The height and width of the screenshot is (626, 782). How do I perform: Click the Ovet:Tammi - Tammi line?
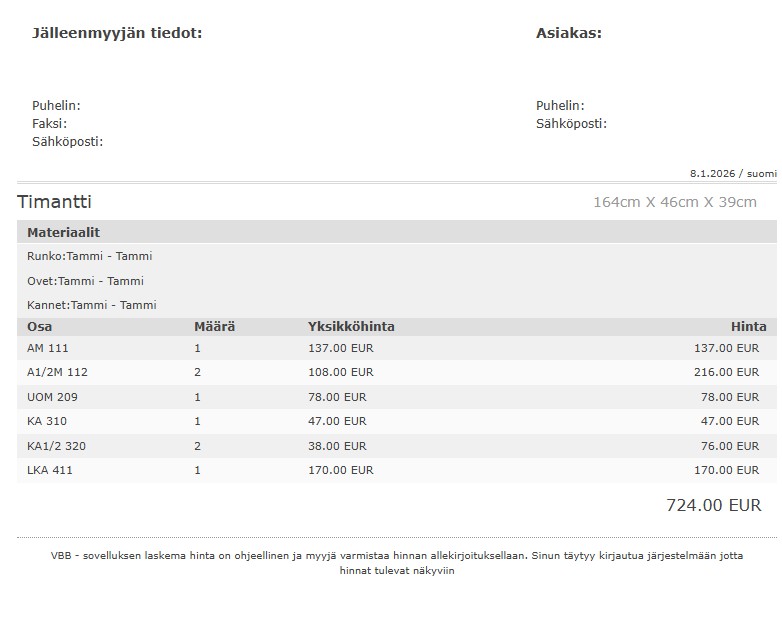[x=85, y=281]
